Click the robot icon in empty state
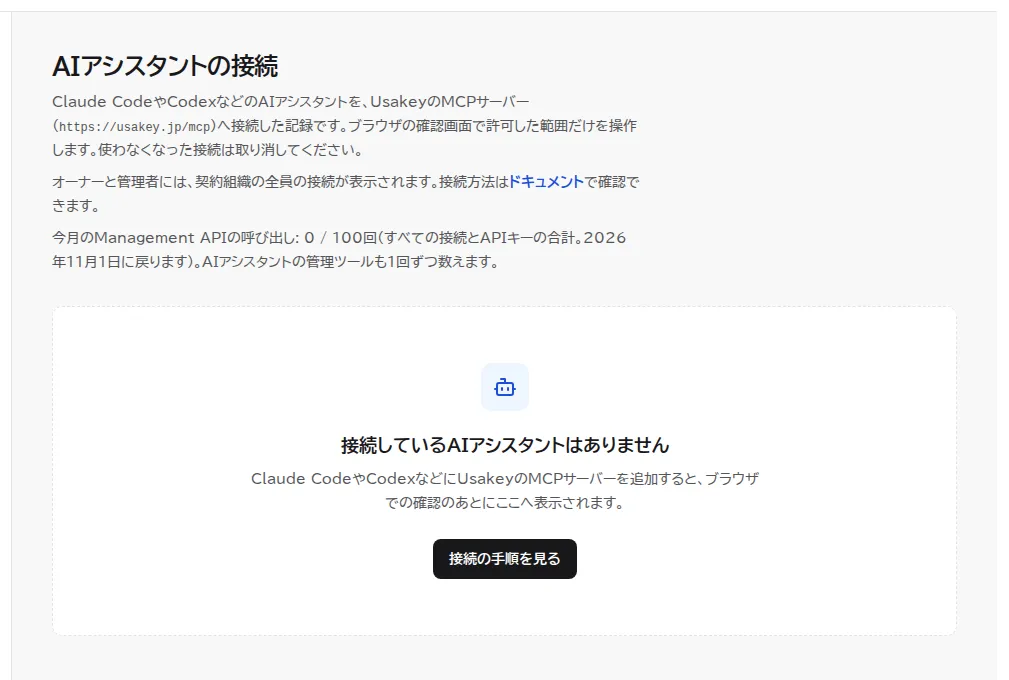The image size is (1009, 680). click(504, 387)
